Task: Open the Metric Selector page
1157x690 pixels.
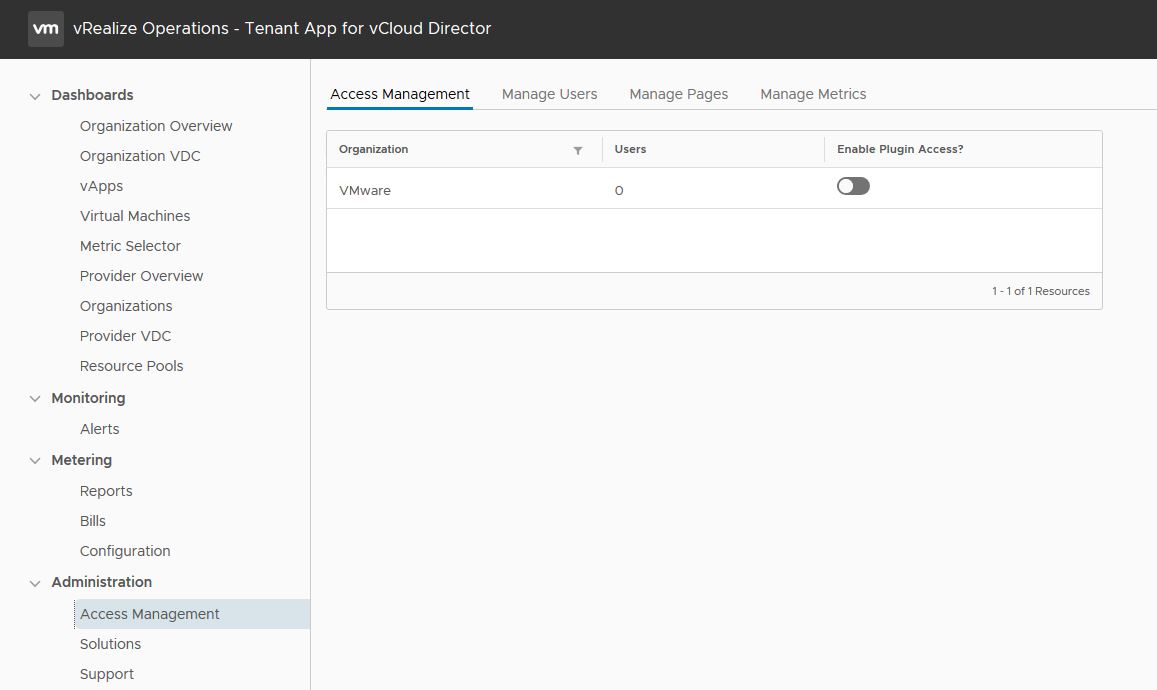Action: click(x=130, y=246)
